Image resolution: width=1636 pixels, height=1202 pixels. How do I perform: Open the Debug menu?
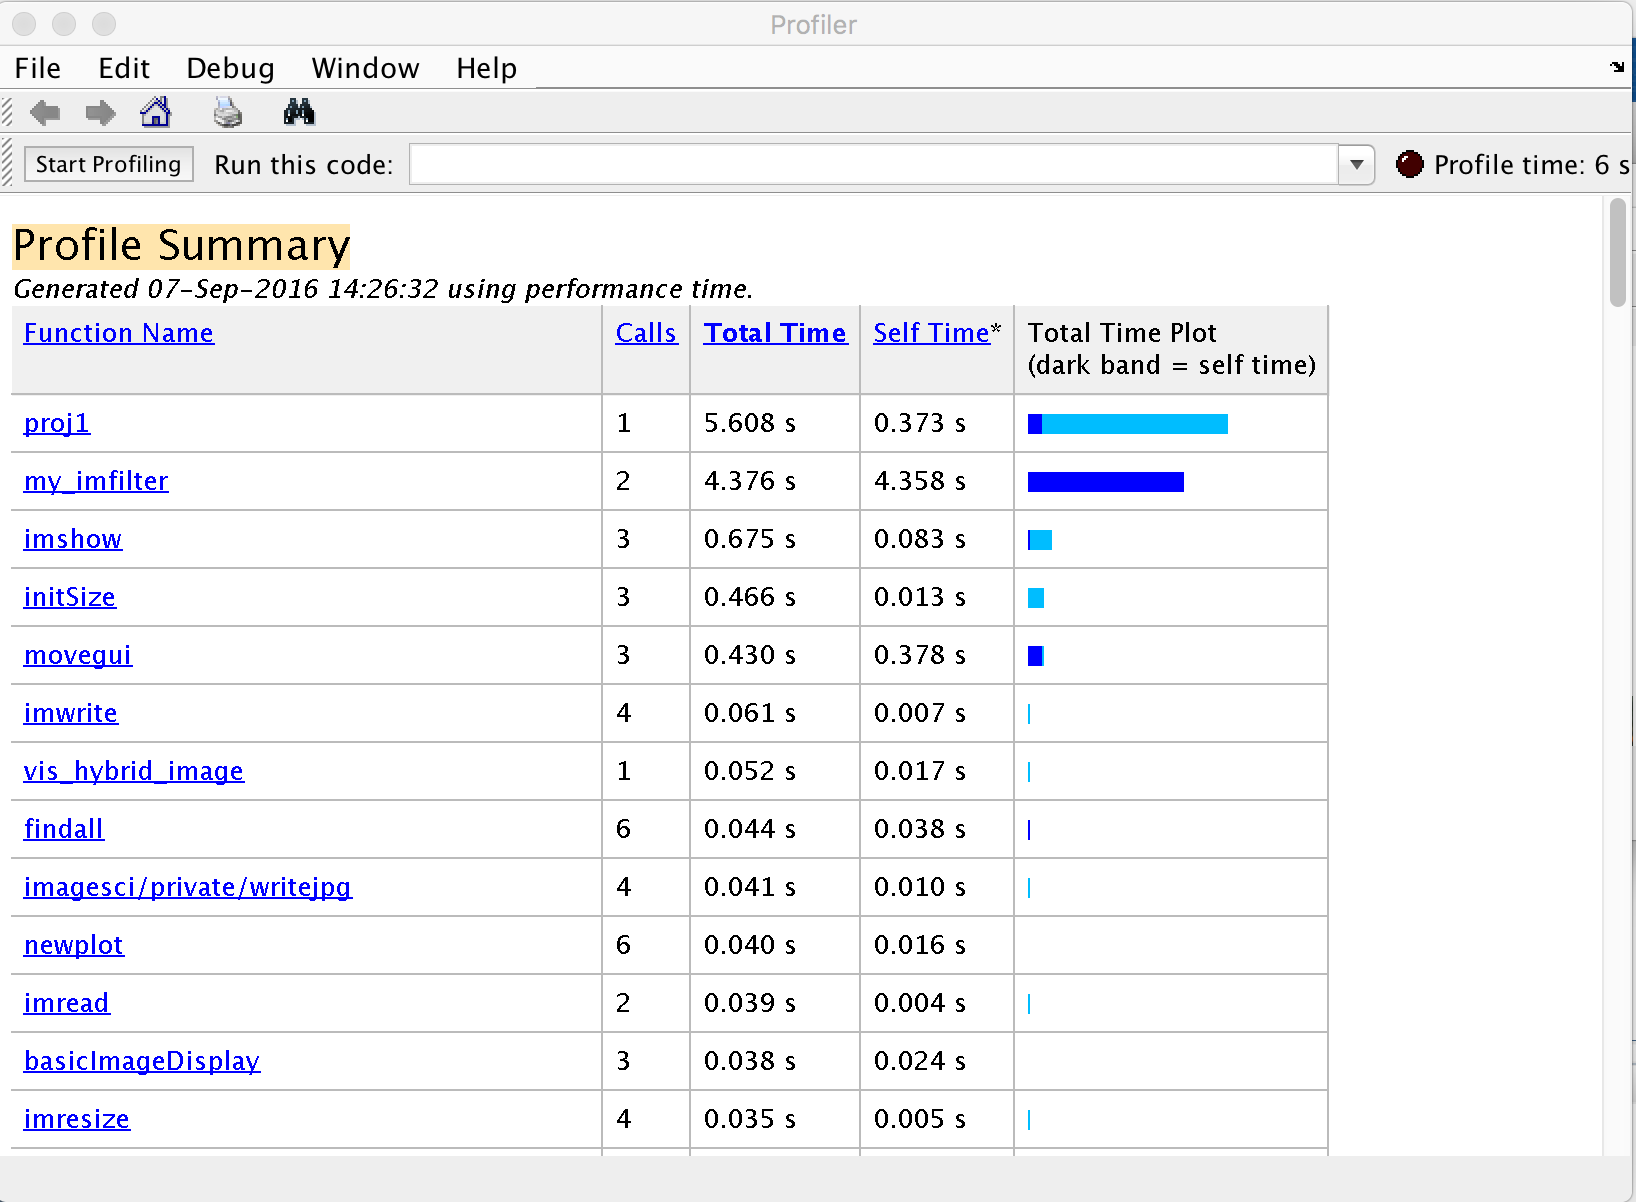click(230, 68)
